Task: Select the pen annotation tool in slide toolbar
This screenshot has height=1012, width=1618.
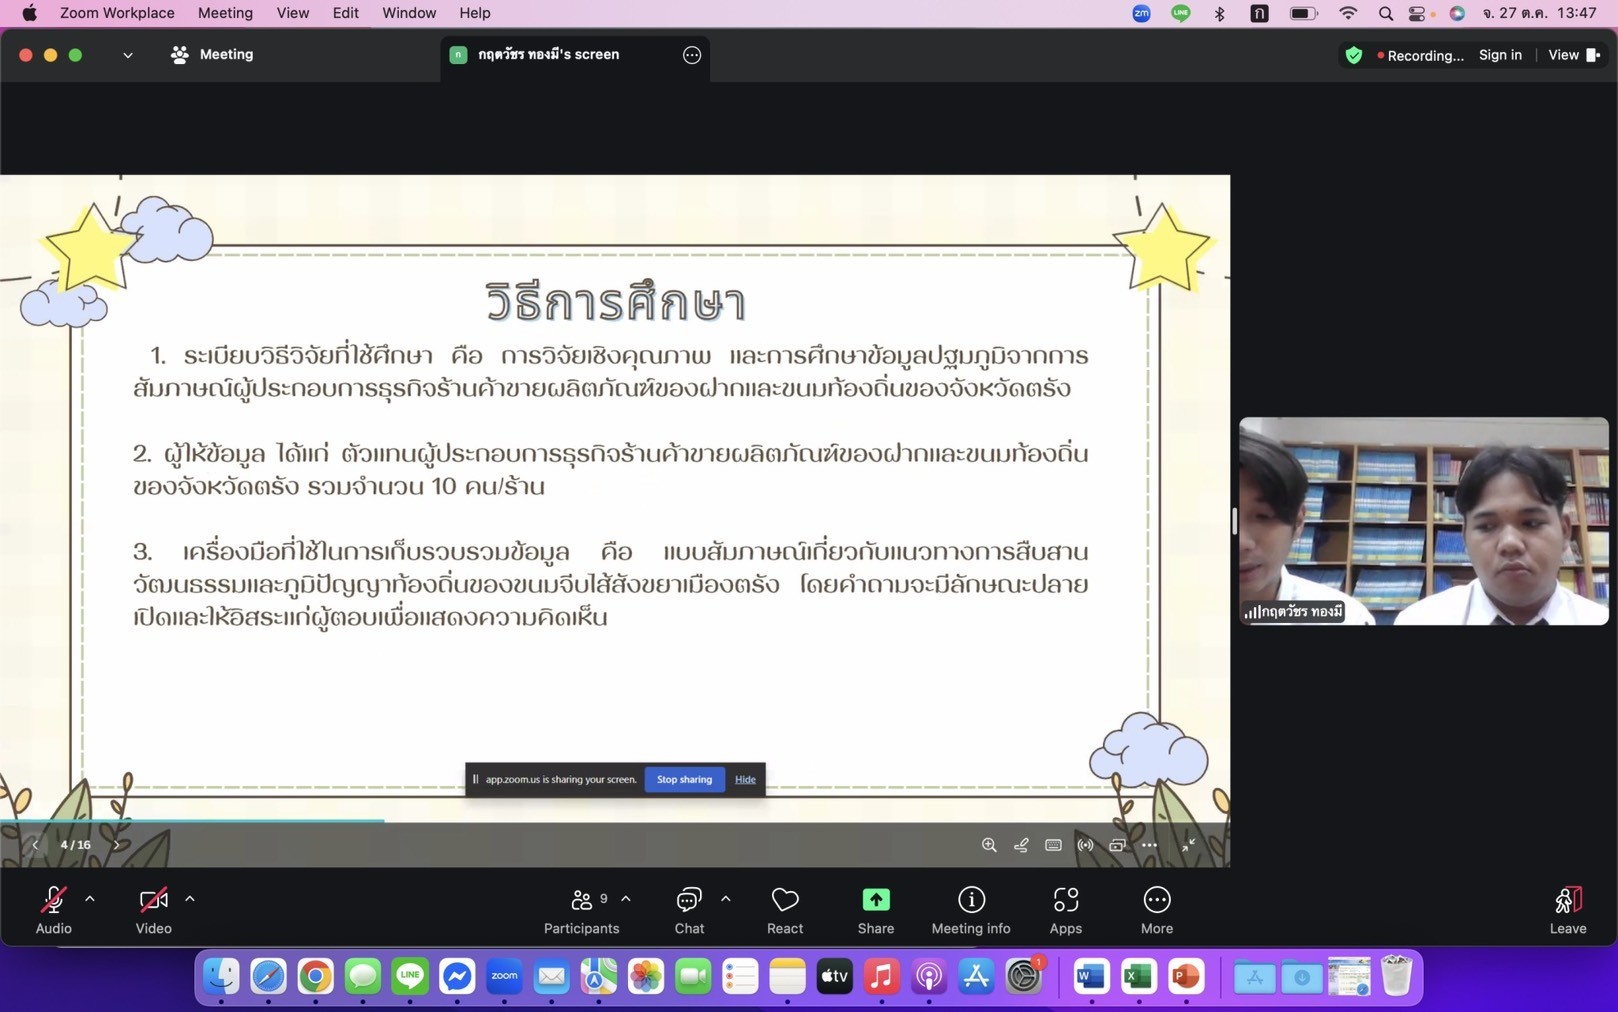Action: coord(1021,845)
